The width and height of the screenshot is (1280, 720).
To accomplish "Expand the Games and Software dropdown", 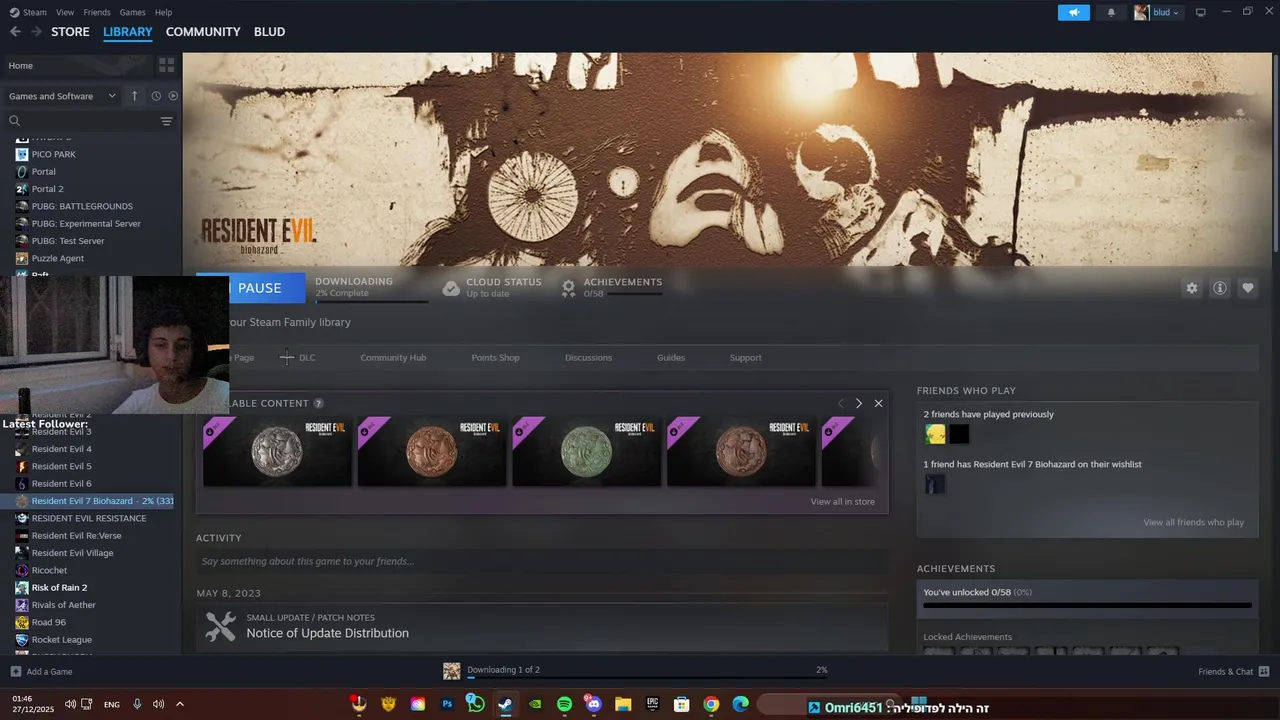I will click(x=63, y=96).
